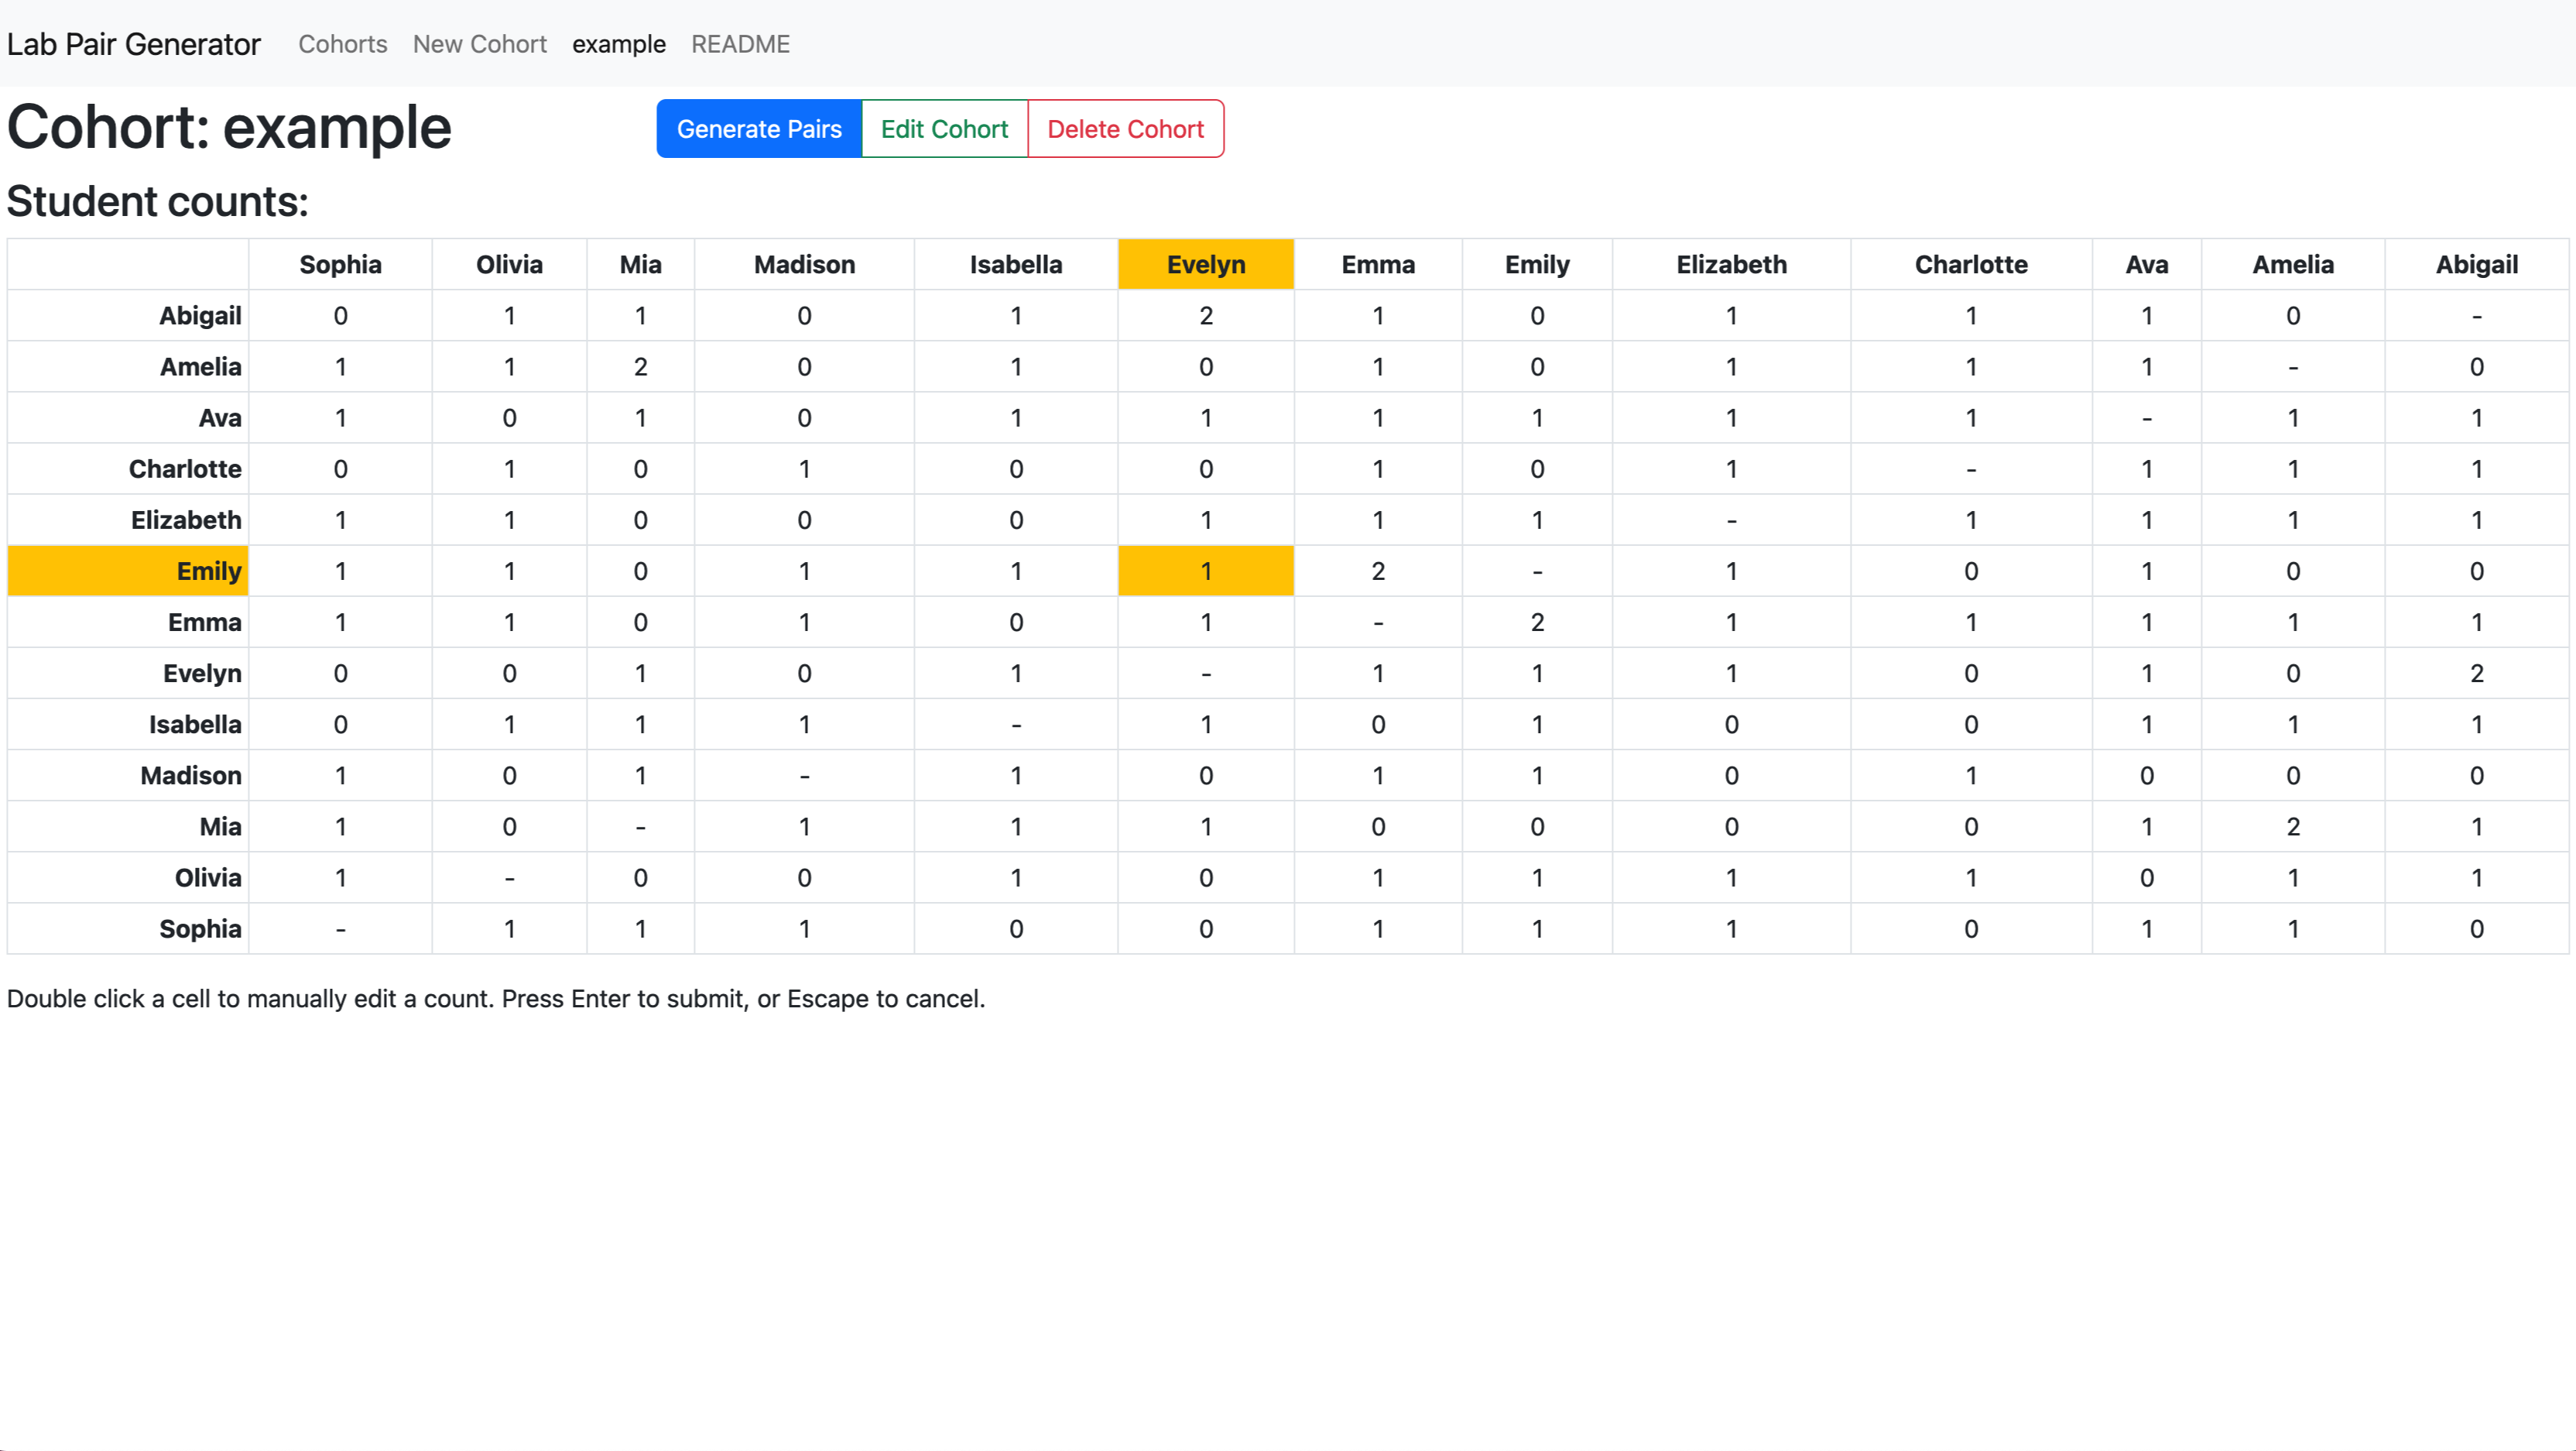Click the Generate Pairs button
The height and width of the screenshot is (1451, 2576).
758,129
